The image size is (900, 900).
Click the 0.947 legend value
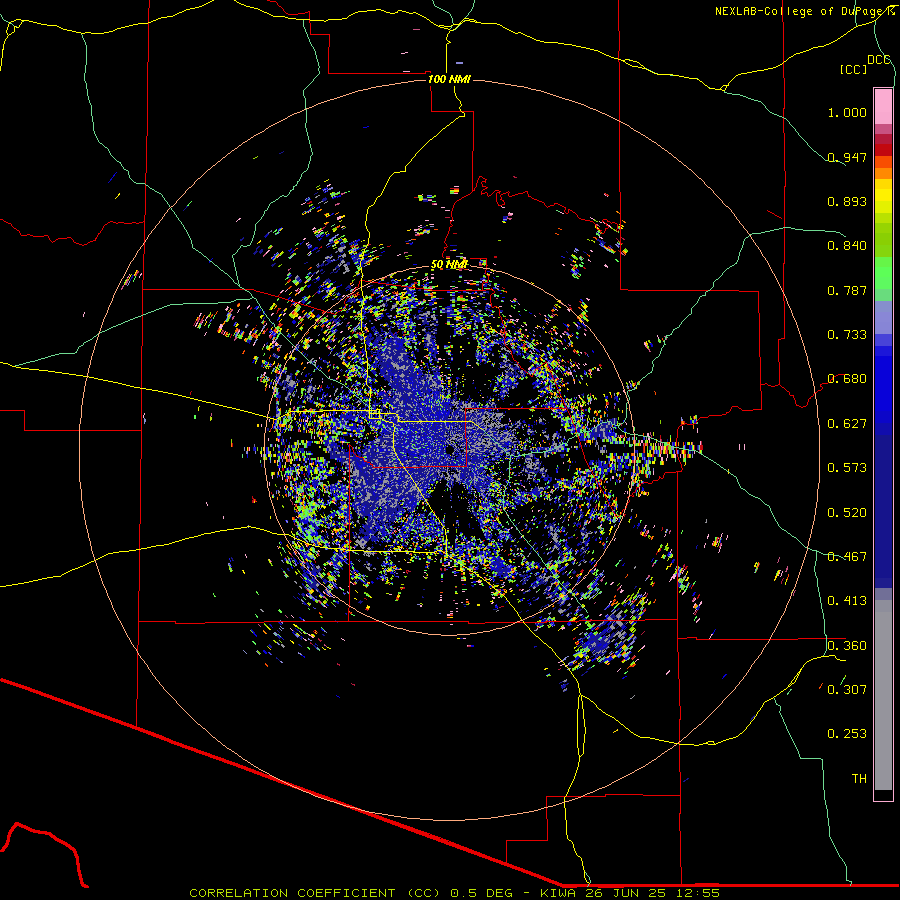point(847,157)
